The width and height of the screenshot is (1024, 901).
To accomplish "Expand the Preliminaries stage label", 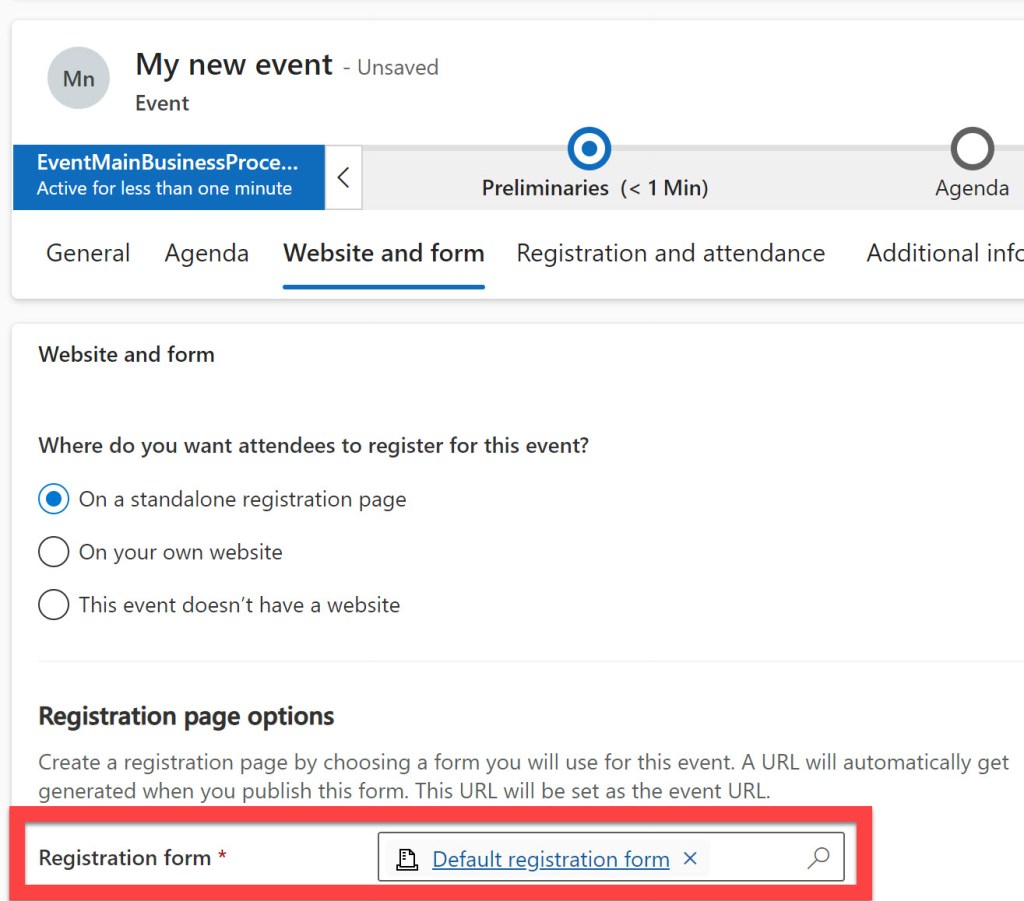I will 594,188.
